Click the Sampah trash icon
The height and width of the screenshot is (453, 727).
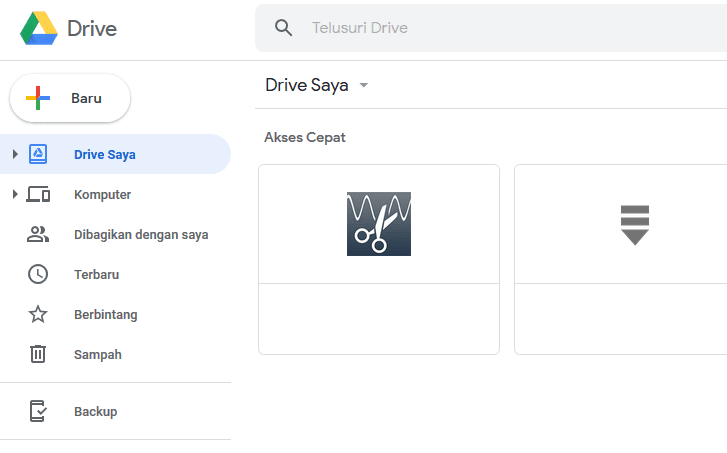tap(38, 354)
